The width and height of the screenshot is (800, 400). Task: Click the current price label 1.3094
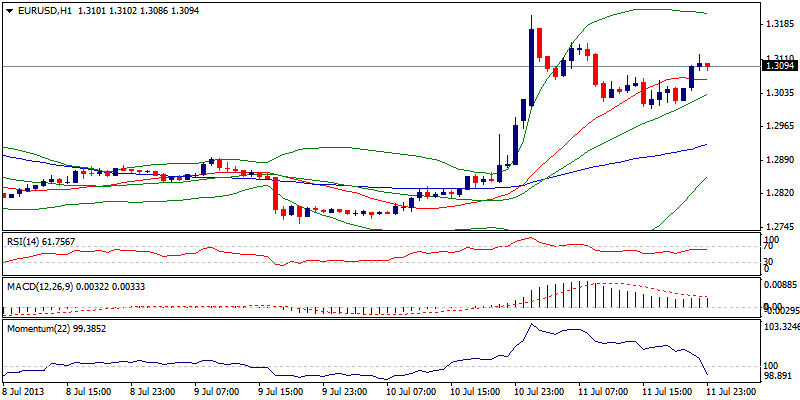(777, 66)
